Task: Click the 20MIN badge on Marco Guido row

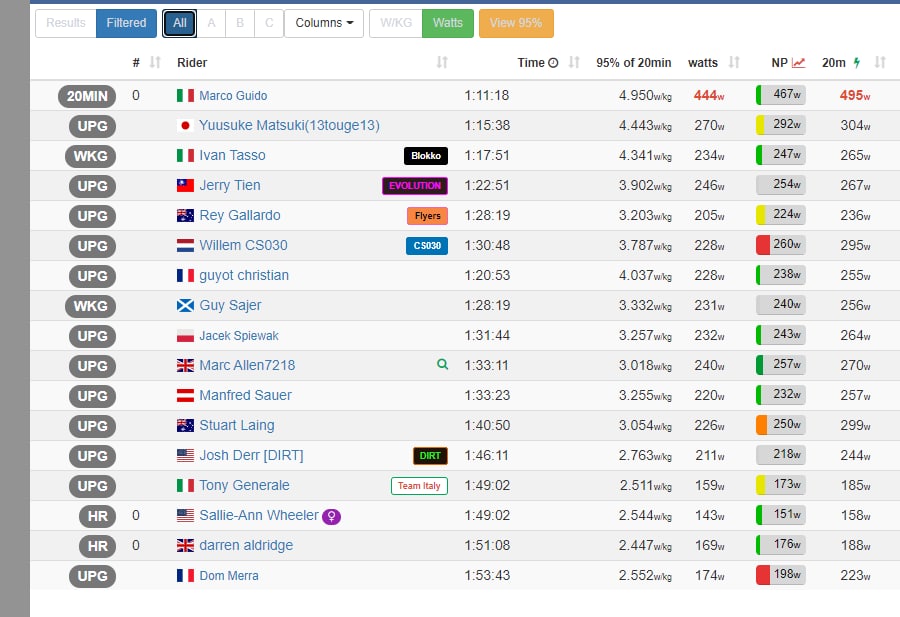Action: [87, 96]
